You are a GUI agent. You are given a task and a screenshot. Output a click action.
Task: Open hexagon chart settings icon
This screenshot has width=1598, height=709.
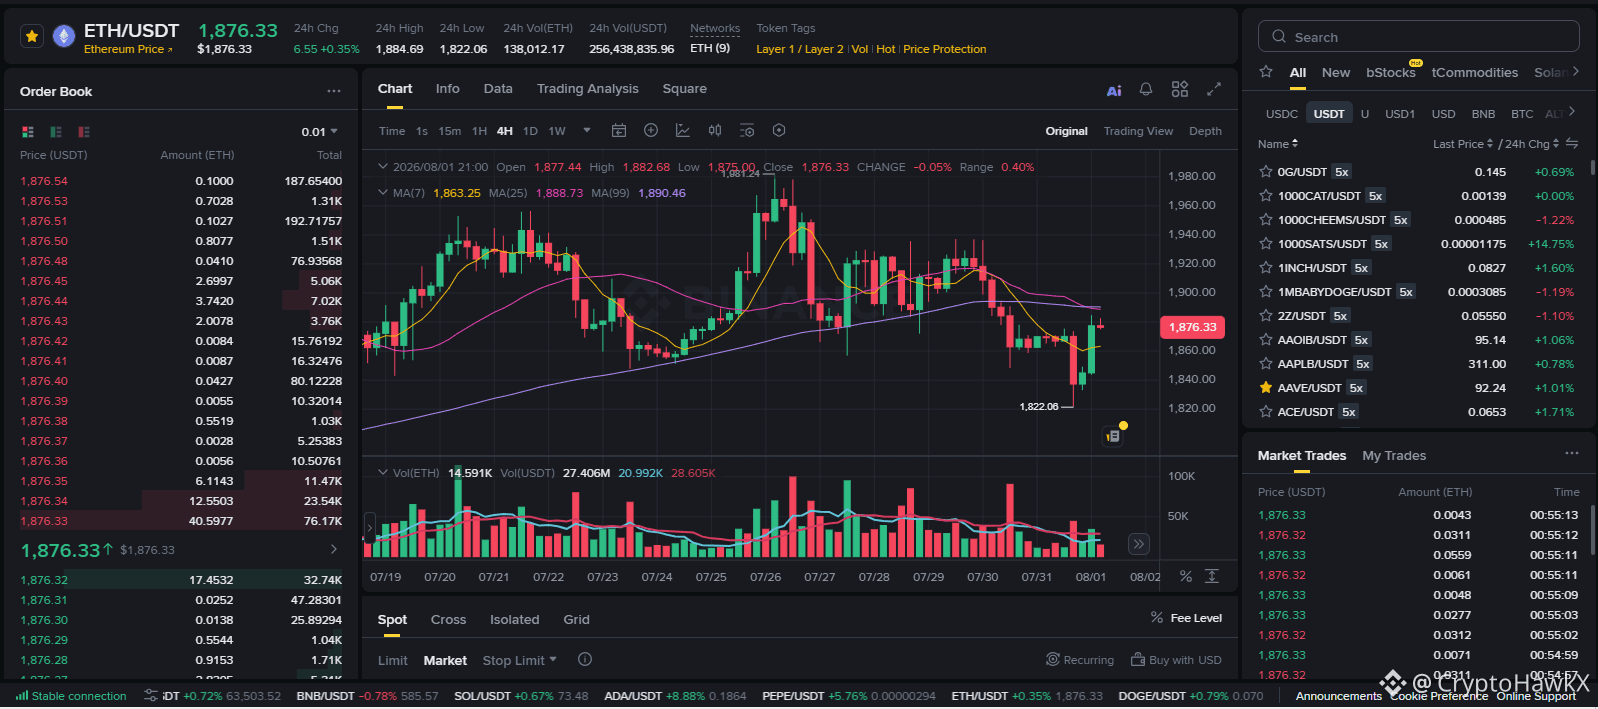click(x=779, y=131)
